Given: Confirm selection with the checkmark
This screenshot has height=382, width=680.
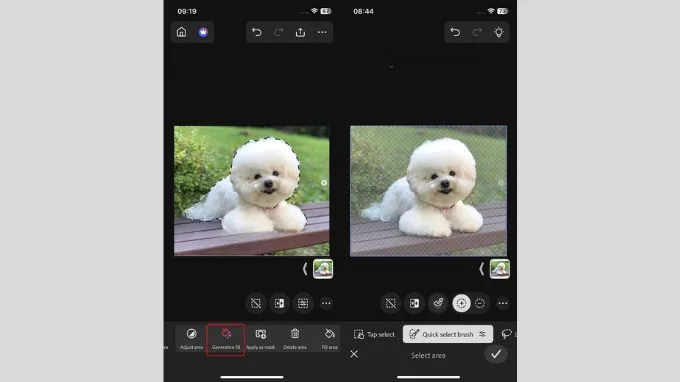Looking at the screenshot, I should pyautogui.click(x=496, y=354).
